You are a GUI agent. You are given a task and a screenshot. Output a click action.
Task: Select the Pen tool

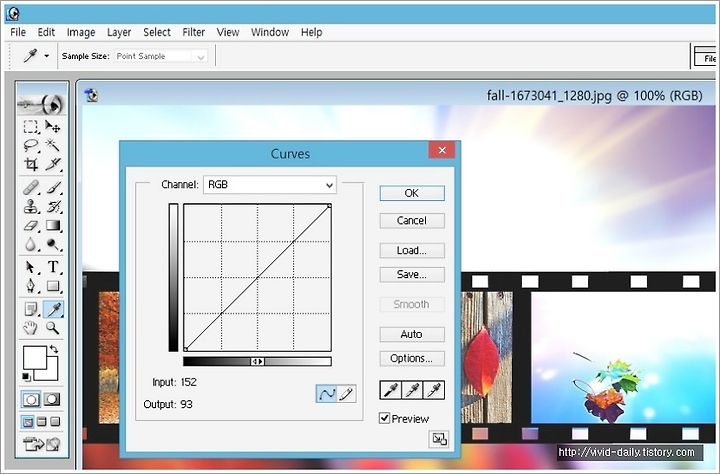pos(31,286)
